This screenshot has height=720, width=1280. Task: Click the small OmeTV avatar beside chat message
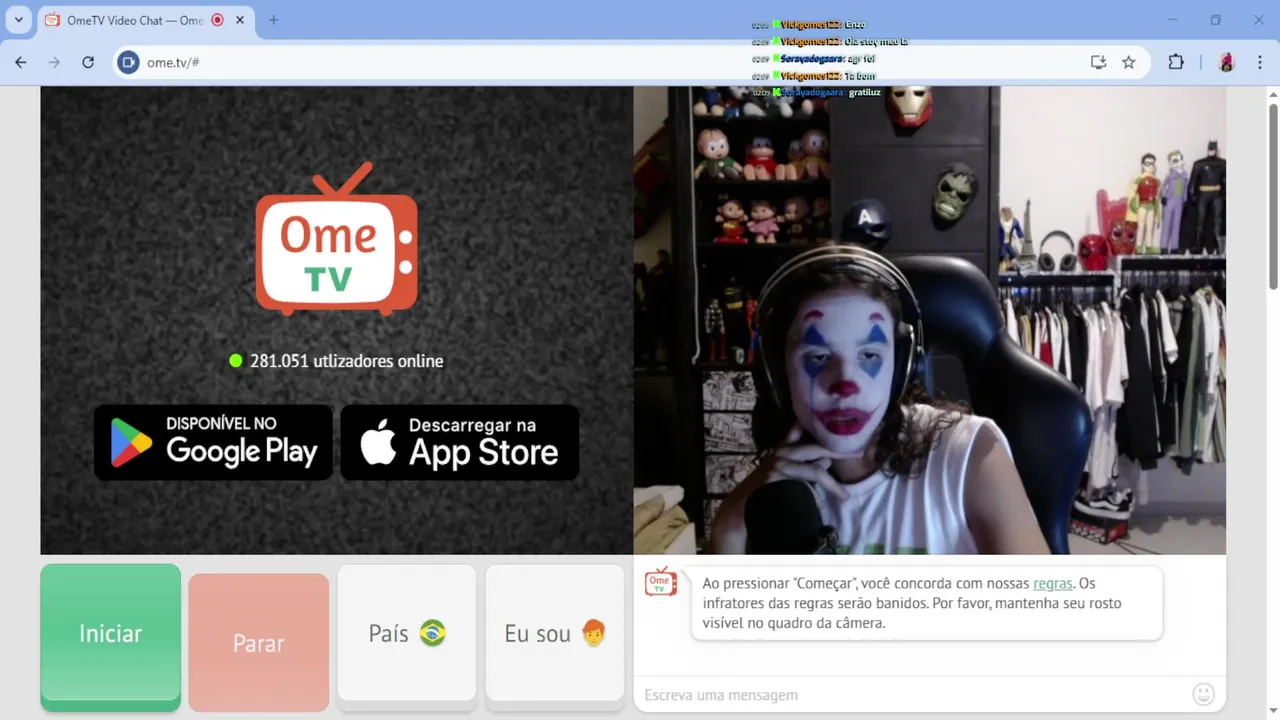point(660,582)
